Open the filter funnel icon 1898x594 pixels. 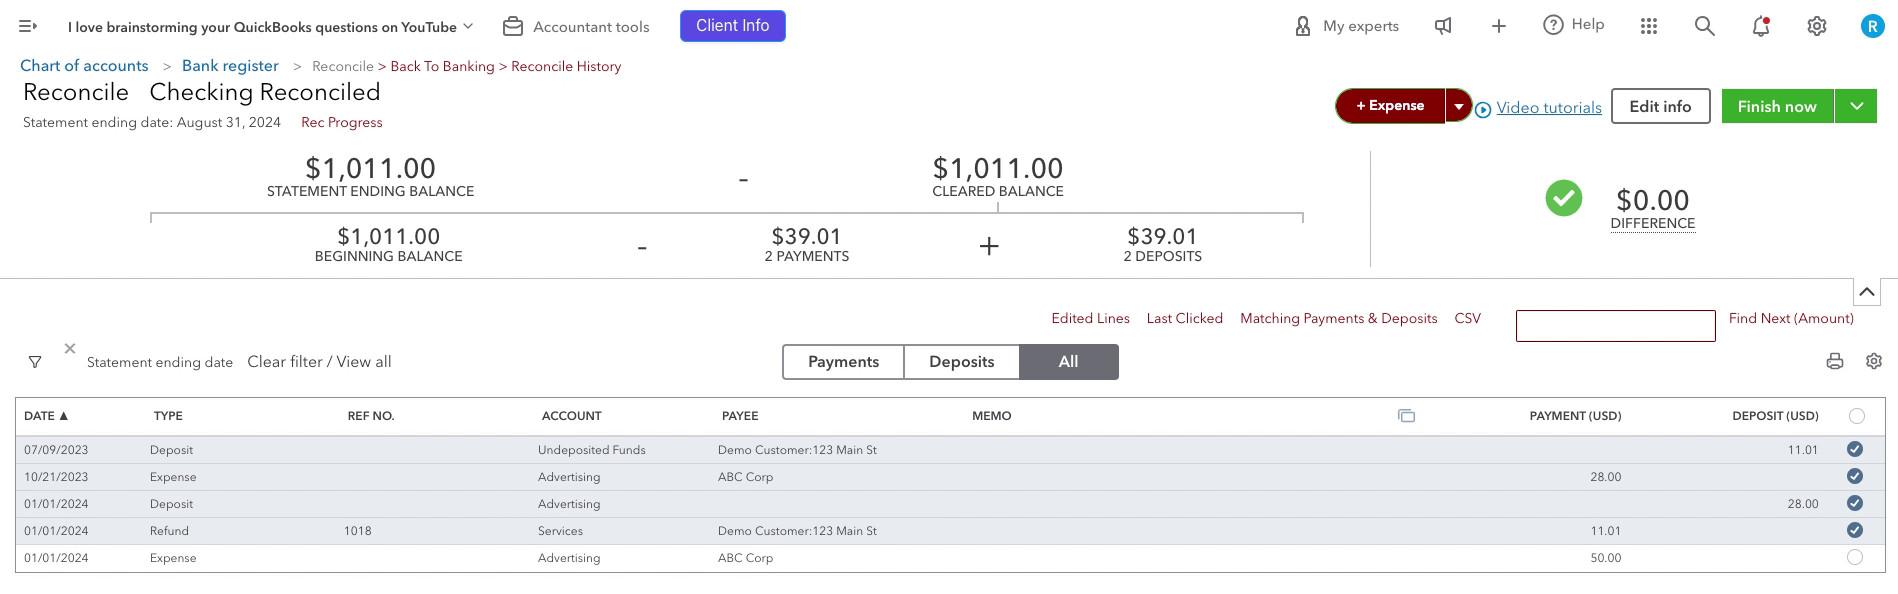(x=35, y=362)
